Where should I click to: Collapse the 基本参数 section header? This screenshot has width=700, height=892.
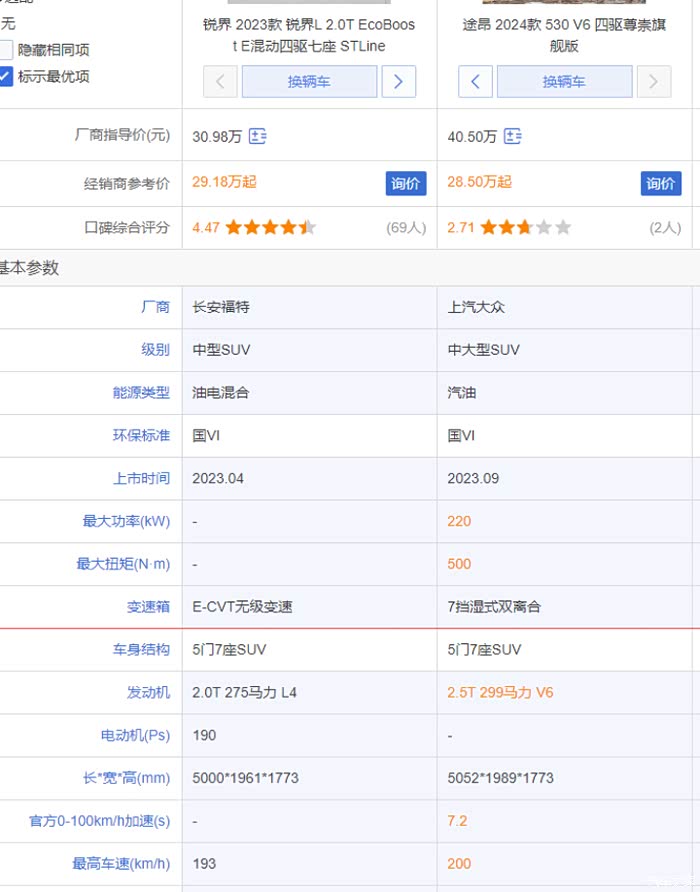[30, 268]
